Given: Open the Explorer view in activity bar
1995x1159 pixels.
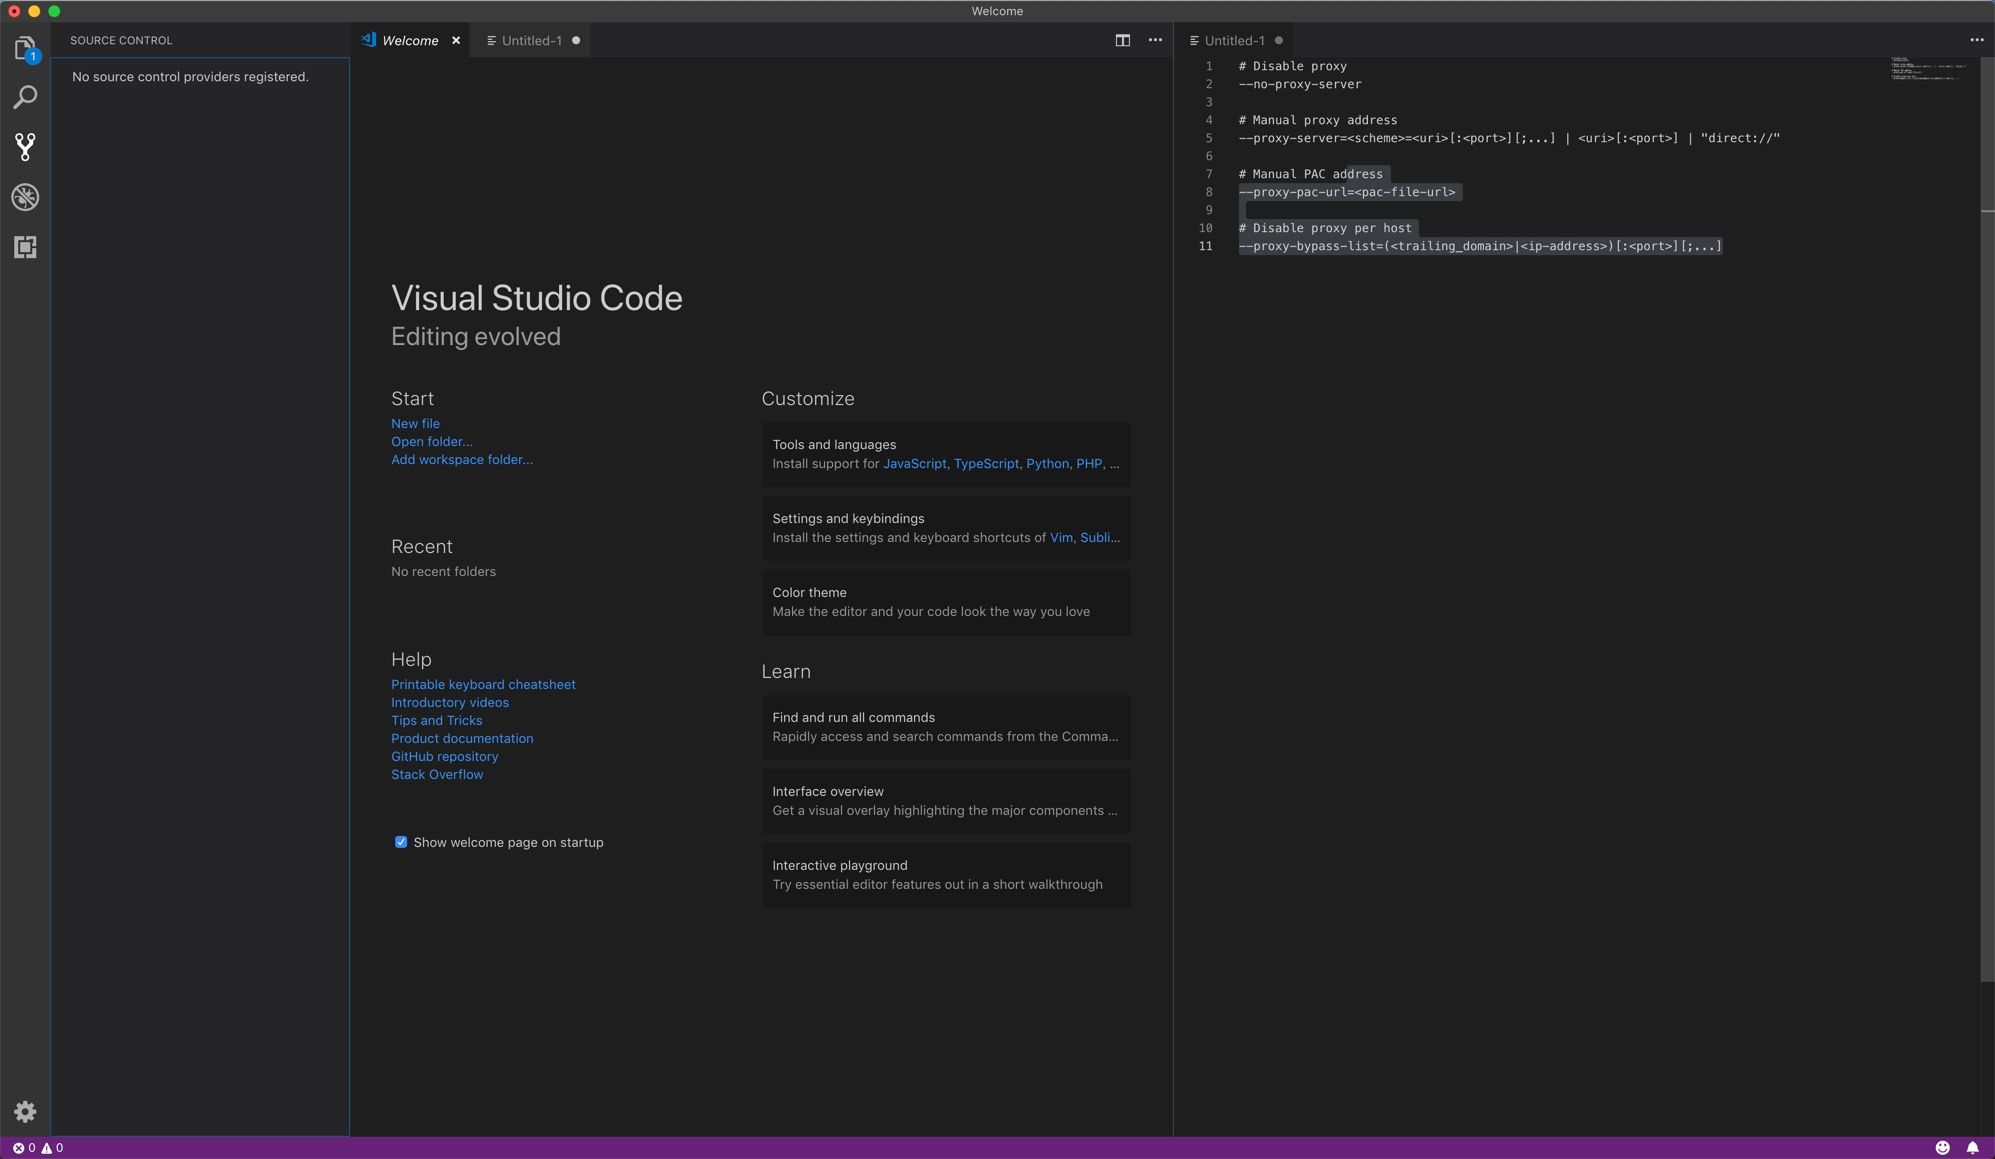Looking at the screenshot, I should click(x=25, y=48).
